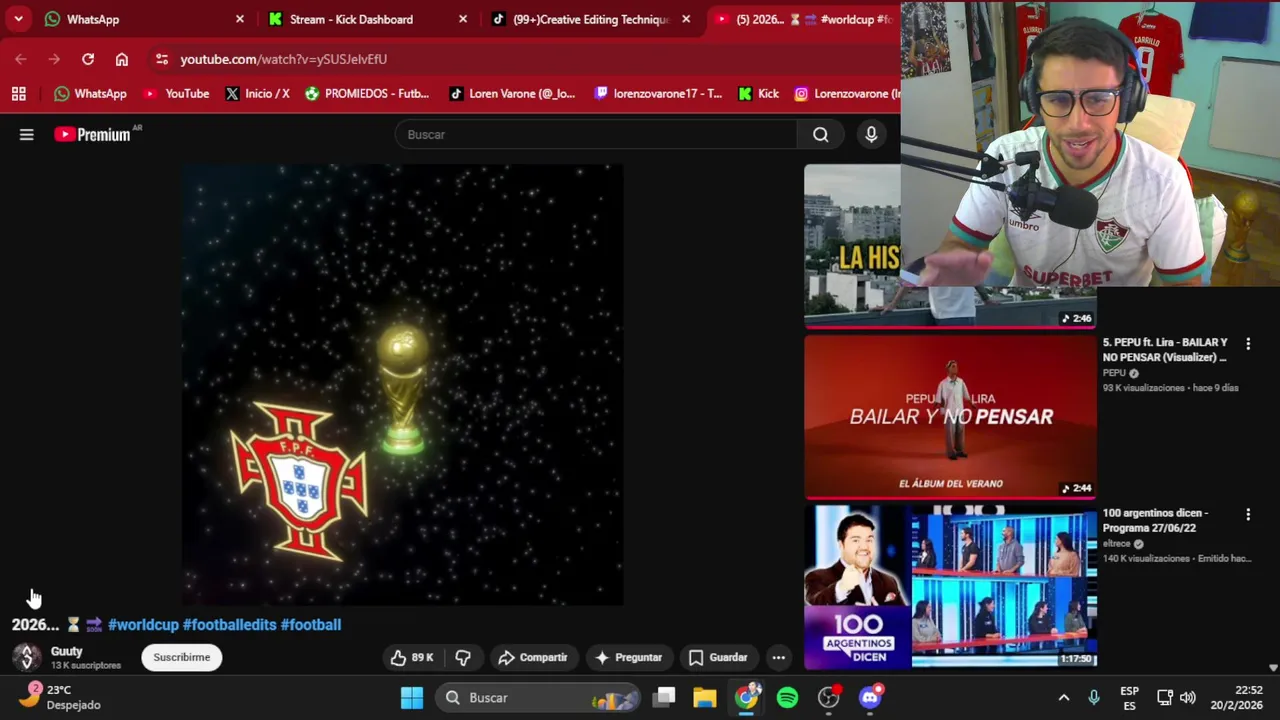
Task: Open the Guuty channel avatar
Action: (x=26, y=657)
